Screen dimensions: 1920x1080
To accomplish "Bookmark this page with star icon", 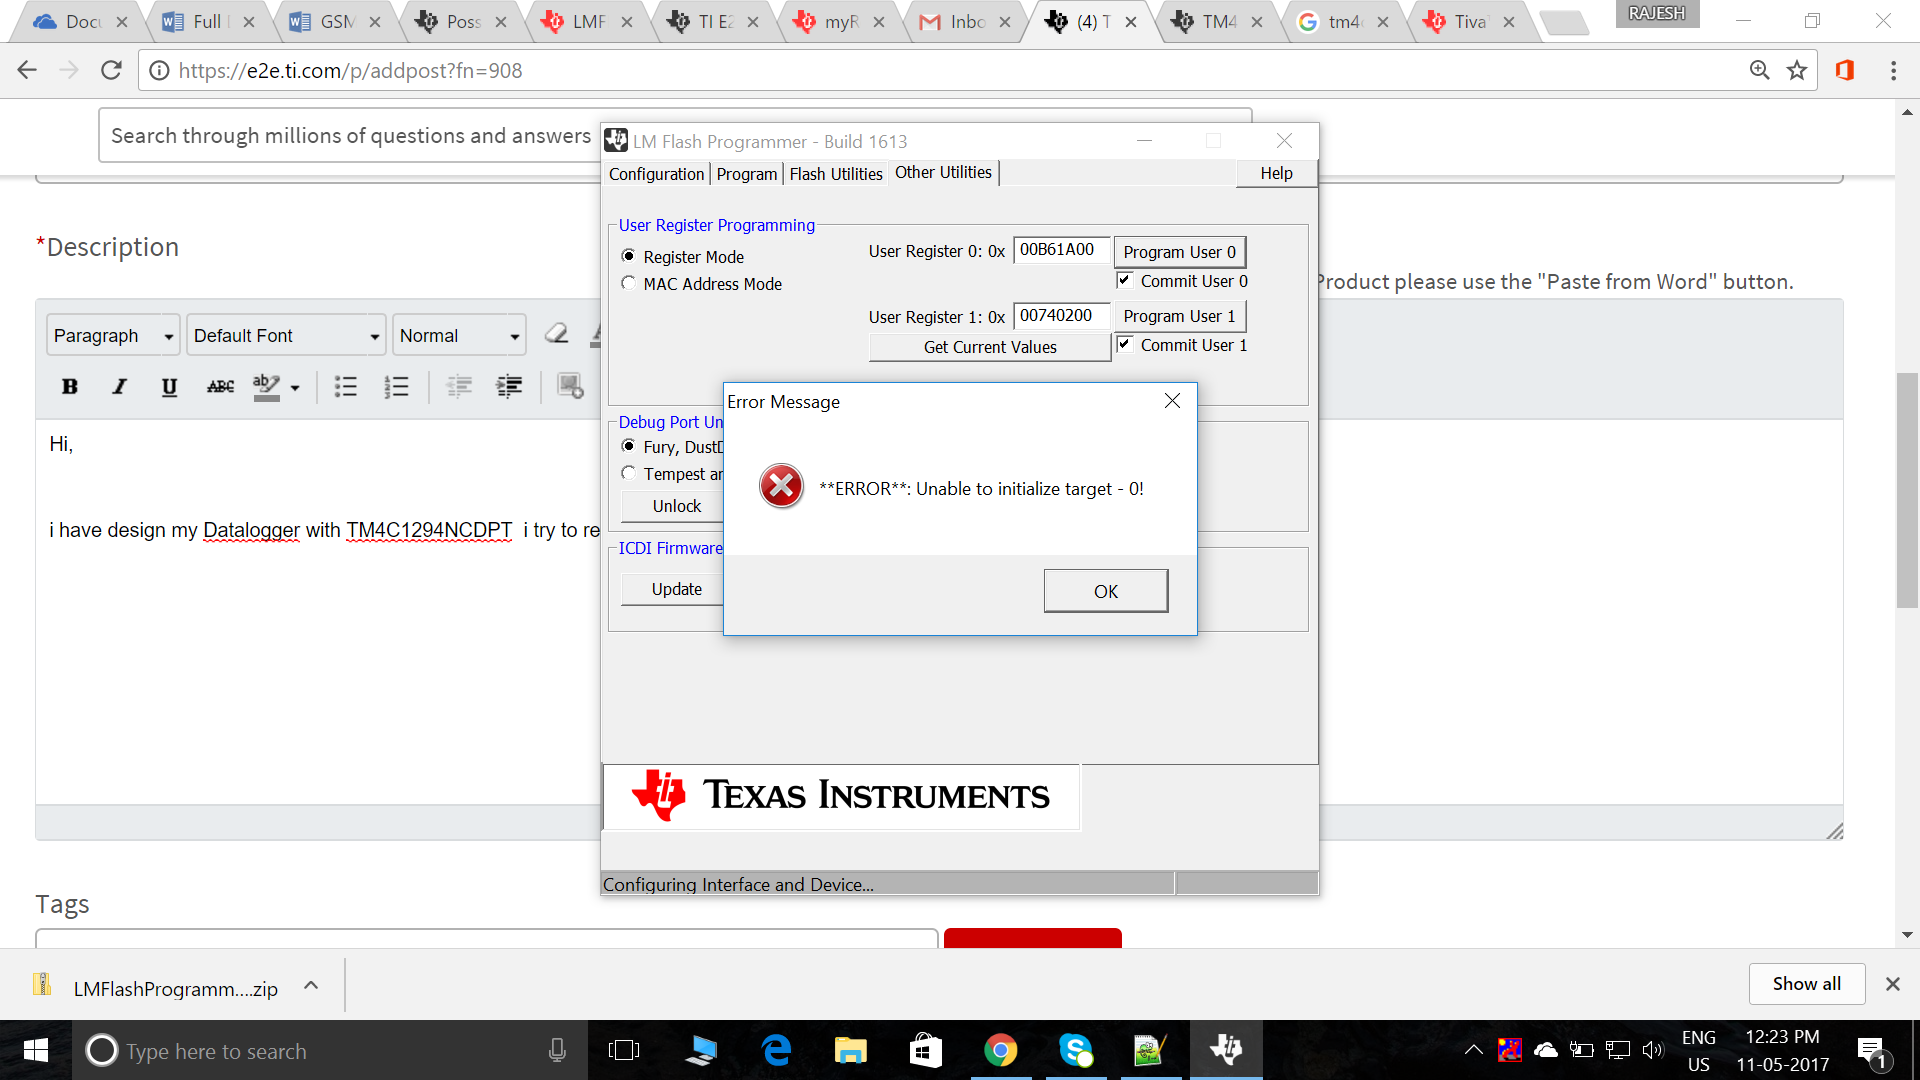I will (x=1797, y=70).
